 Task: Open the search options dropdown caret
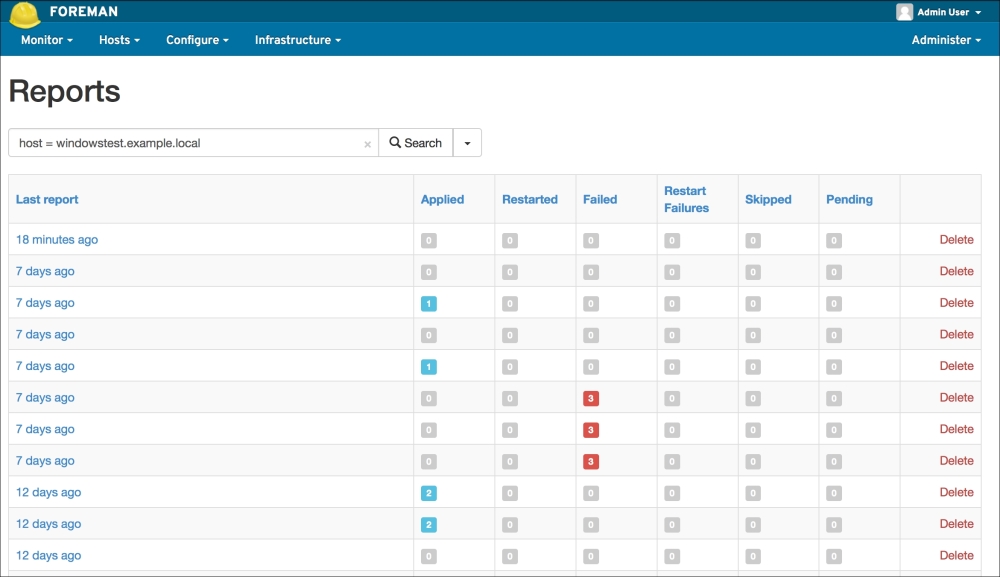click(467, 143)
